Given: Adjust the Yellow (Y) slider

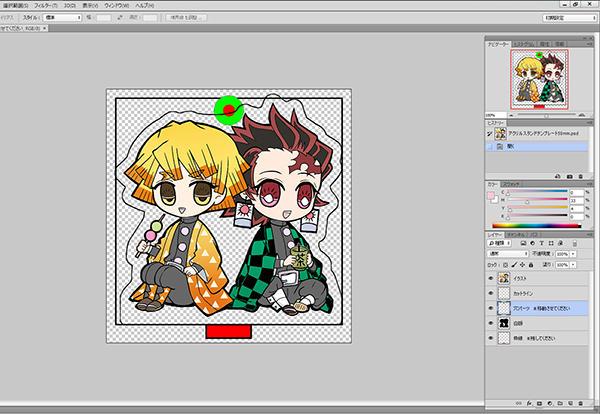Looking at the screenshot, I should [x=537, y=208].
